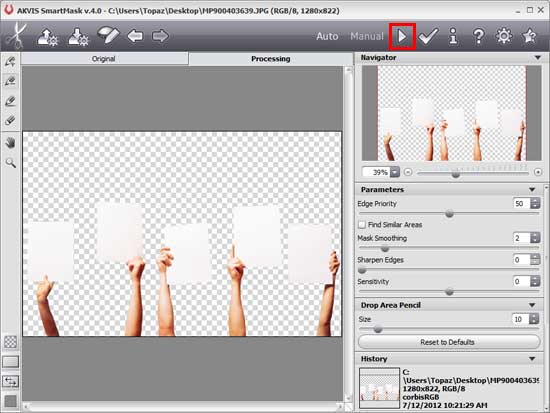
Task: Switch to Manual mode
Action: tap(367, 36)
